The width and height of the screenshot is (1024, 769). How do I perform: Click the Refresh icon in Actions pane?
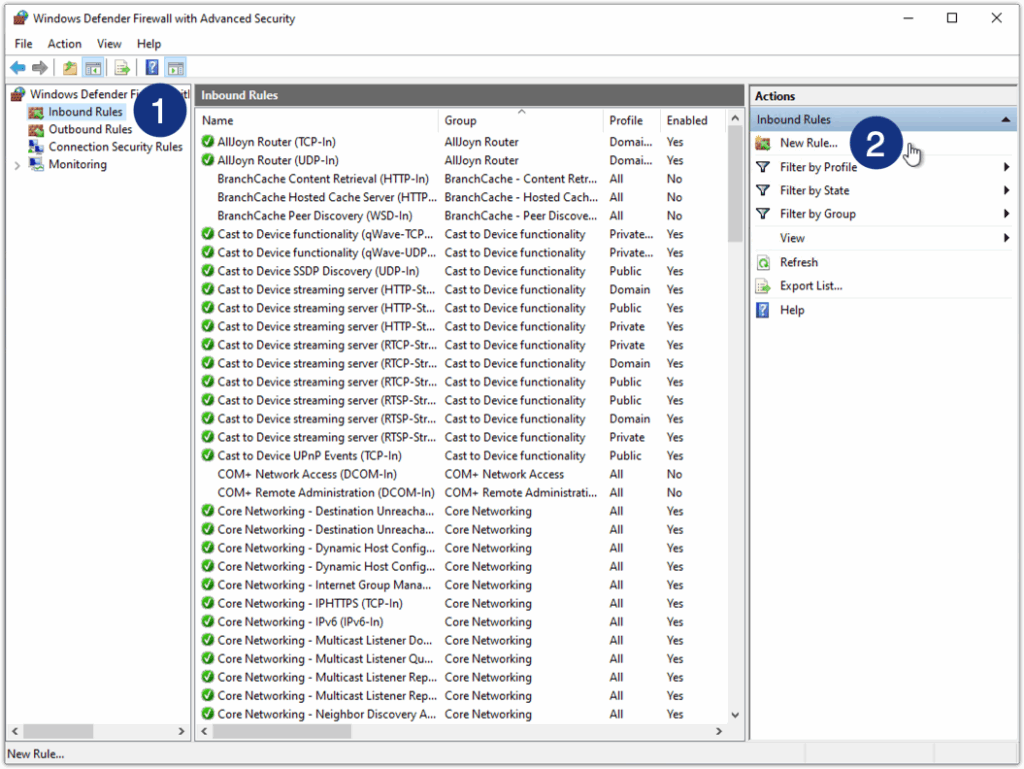[763, 262]
